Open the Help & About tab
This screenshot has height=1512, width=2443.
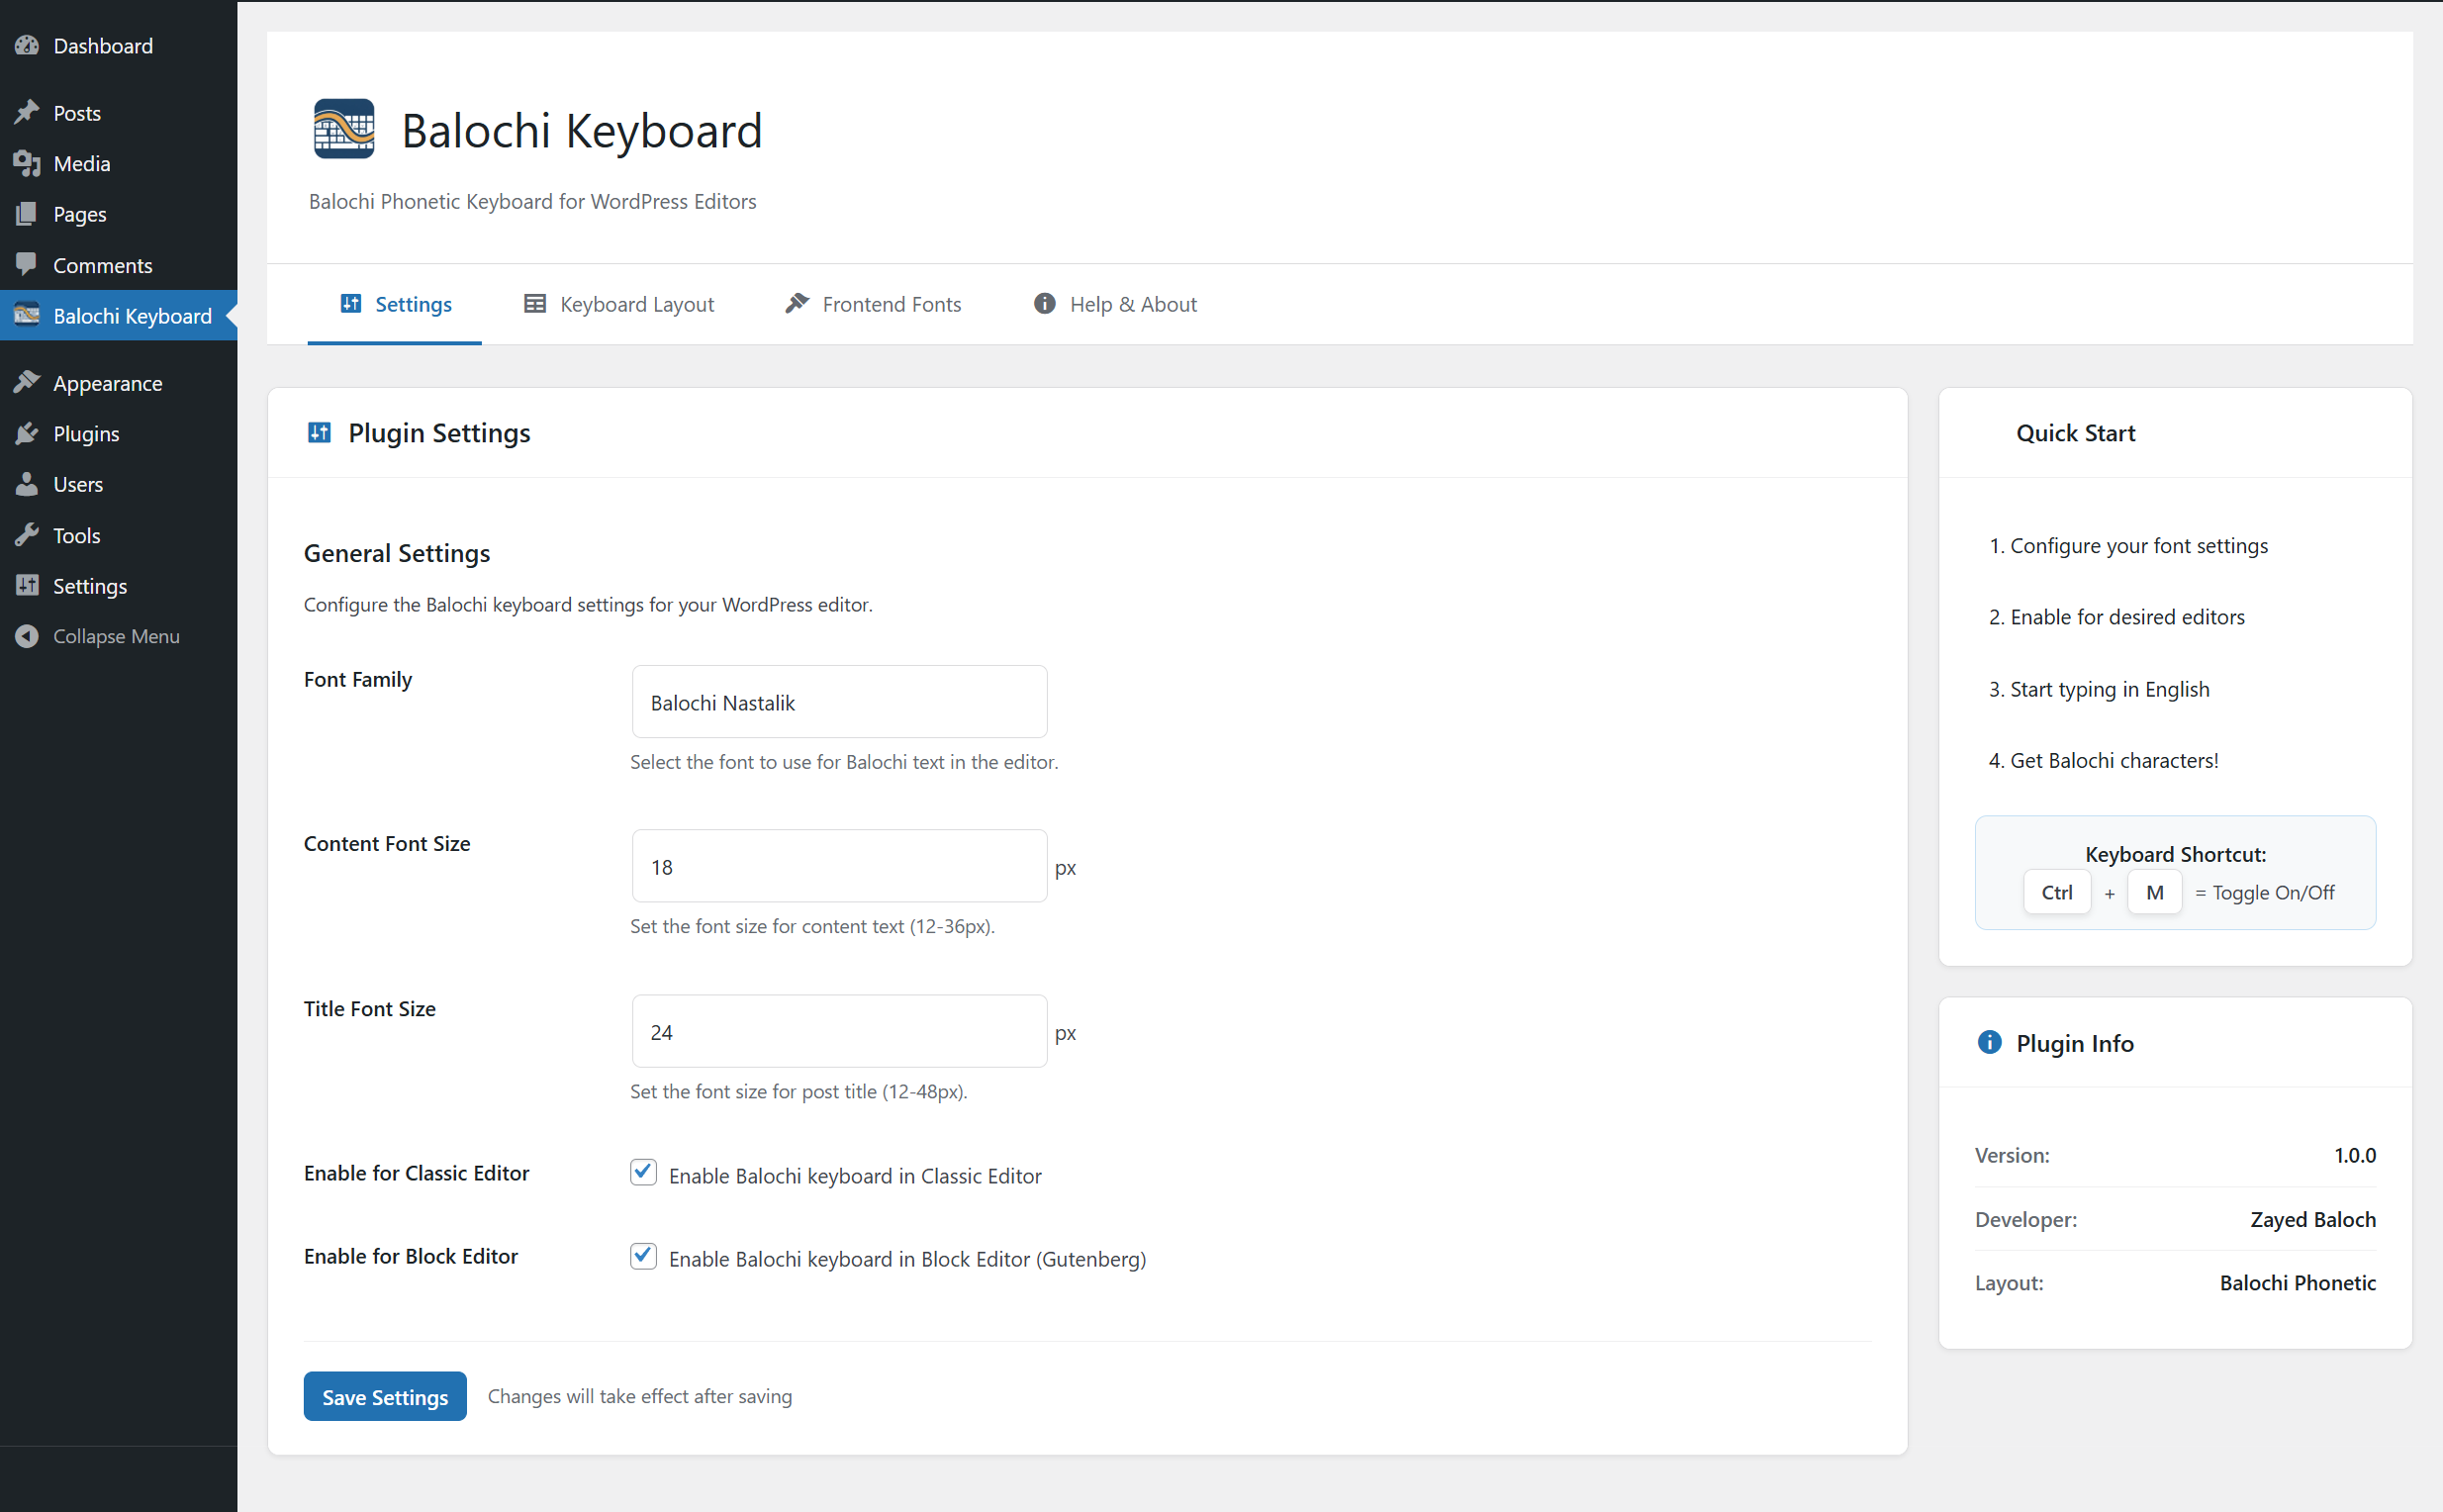pos(1114,304)
